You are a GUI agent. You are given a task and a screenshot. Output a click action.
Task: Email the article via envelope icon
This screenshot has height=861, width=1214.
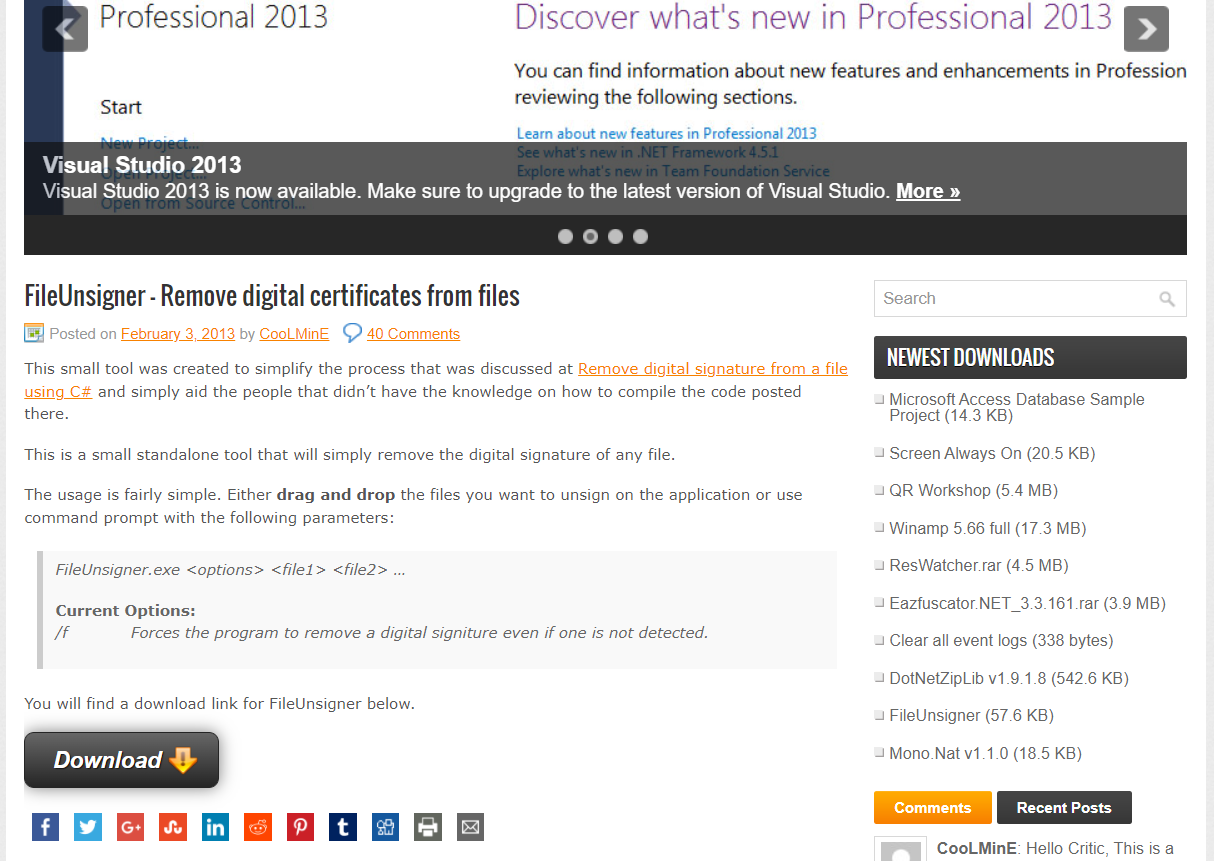pos(470,827)
